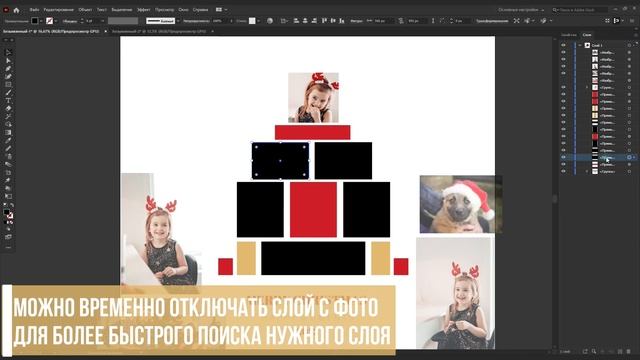640x360 pixels.
Task: Open the brush definition dropdown
Action: pyautogui.click(x=178, y=21)
